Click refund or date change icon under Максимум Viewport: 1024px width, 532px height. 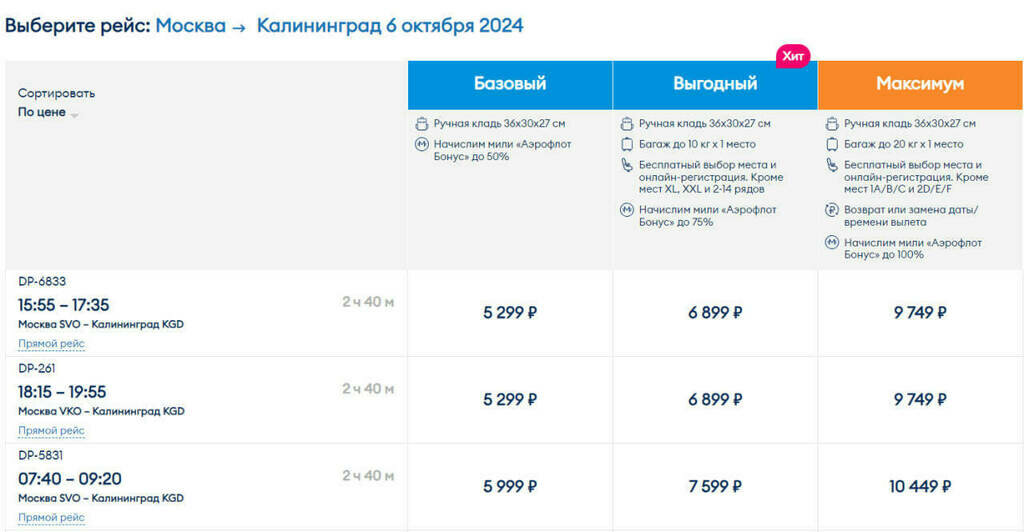click(x=832, y=210)
